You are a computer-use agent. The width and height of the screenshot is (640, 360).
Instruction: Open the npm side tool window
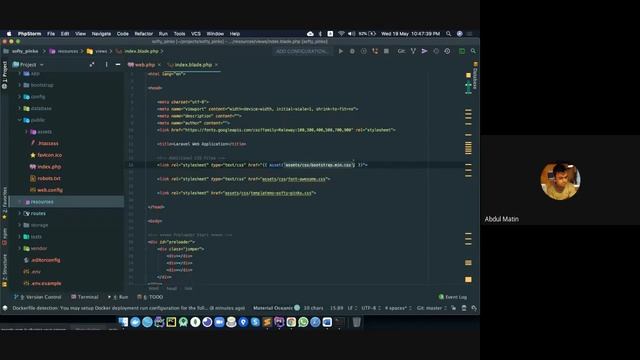tap(4, 236)
